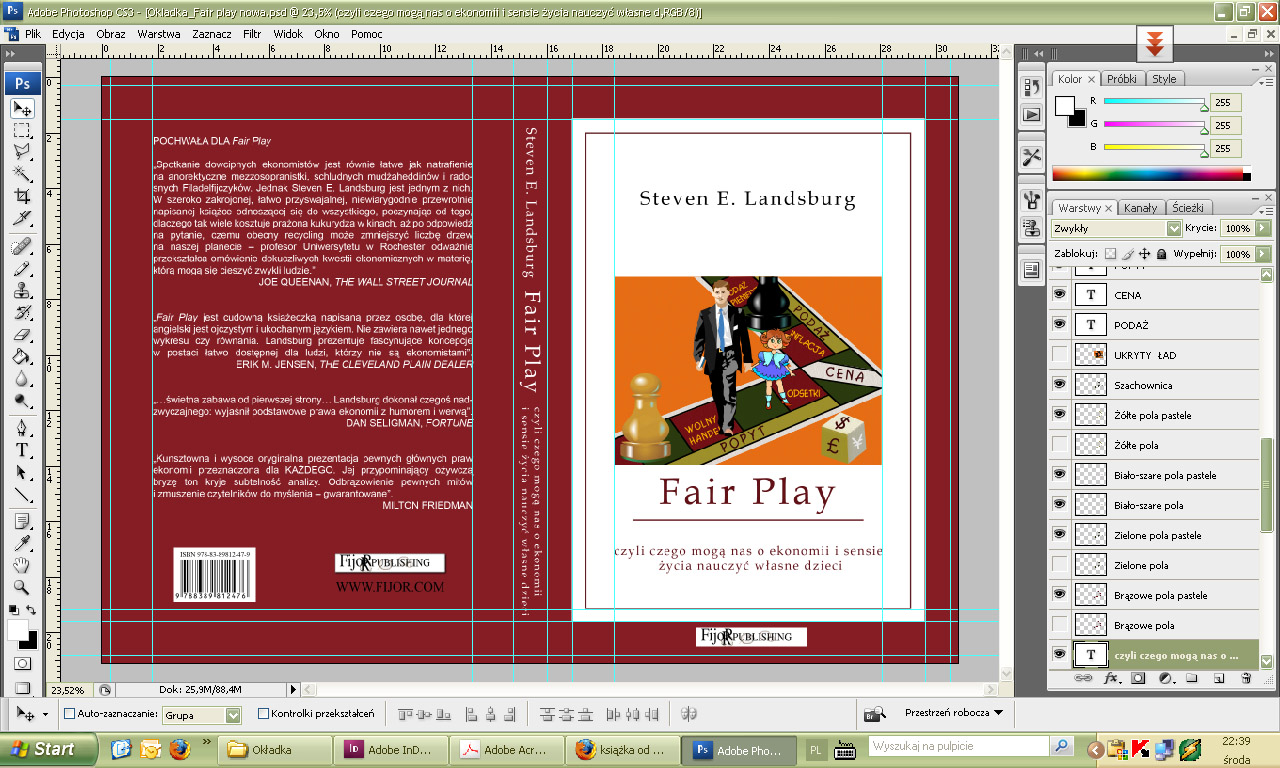Click the layer styles fx icon
This screenshot has width=1280, height=768.
pos(1111,678)
